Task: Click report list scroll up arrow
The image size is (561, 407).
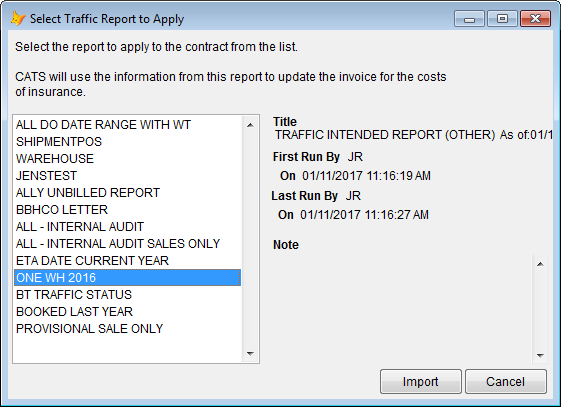Action: (250, 125)
